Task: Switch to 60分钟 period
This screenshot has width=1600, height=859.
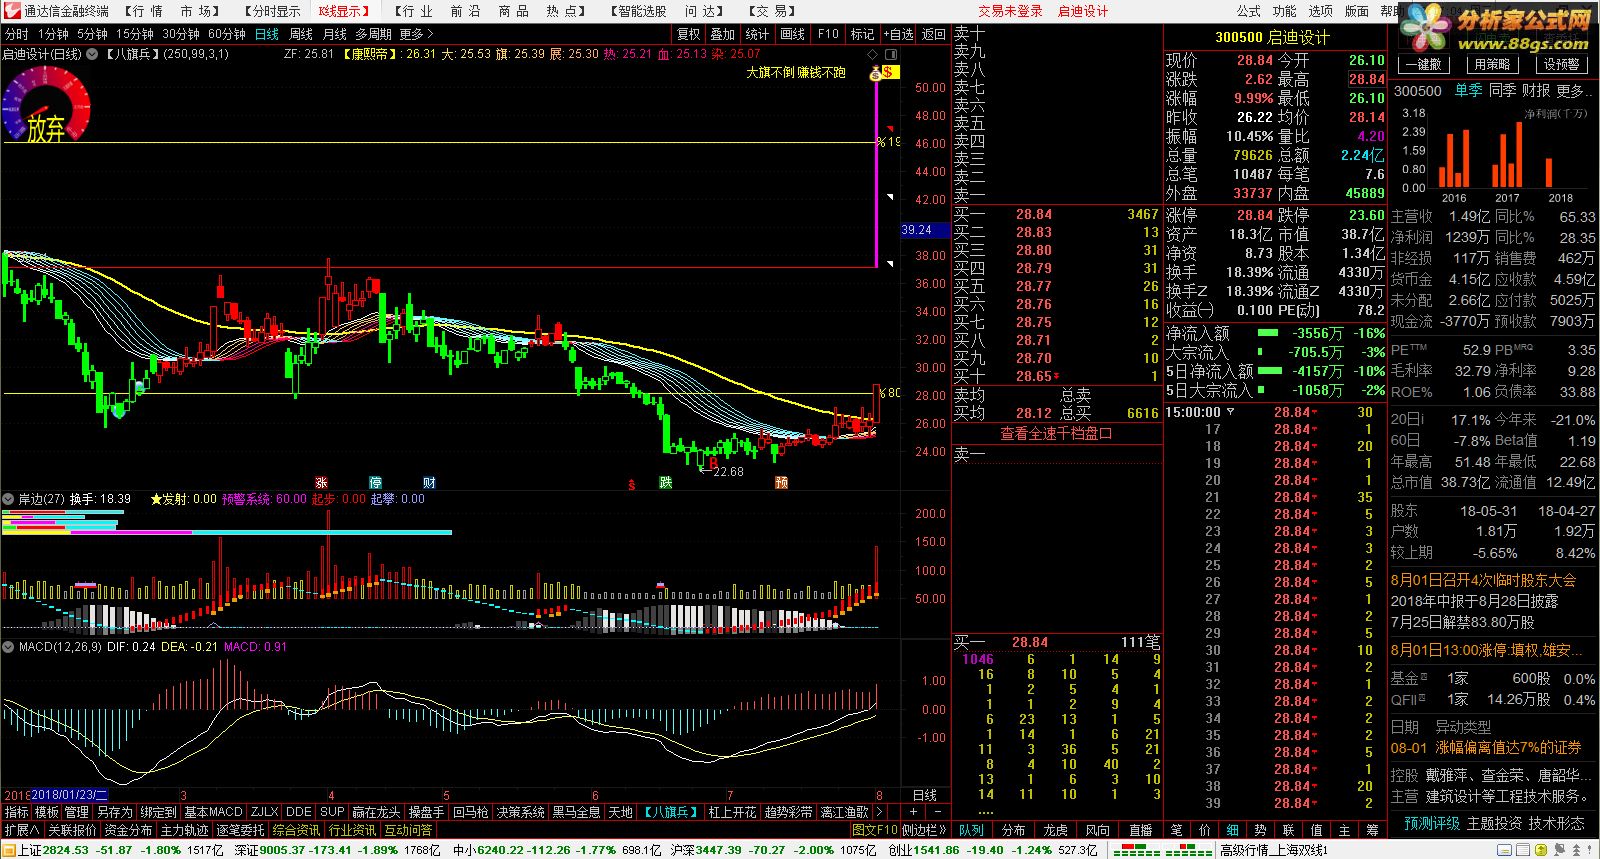Action: coord(227,34)
